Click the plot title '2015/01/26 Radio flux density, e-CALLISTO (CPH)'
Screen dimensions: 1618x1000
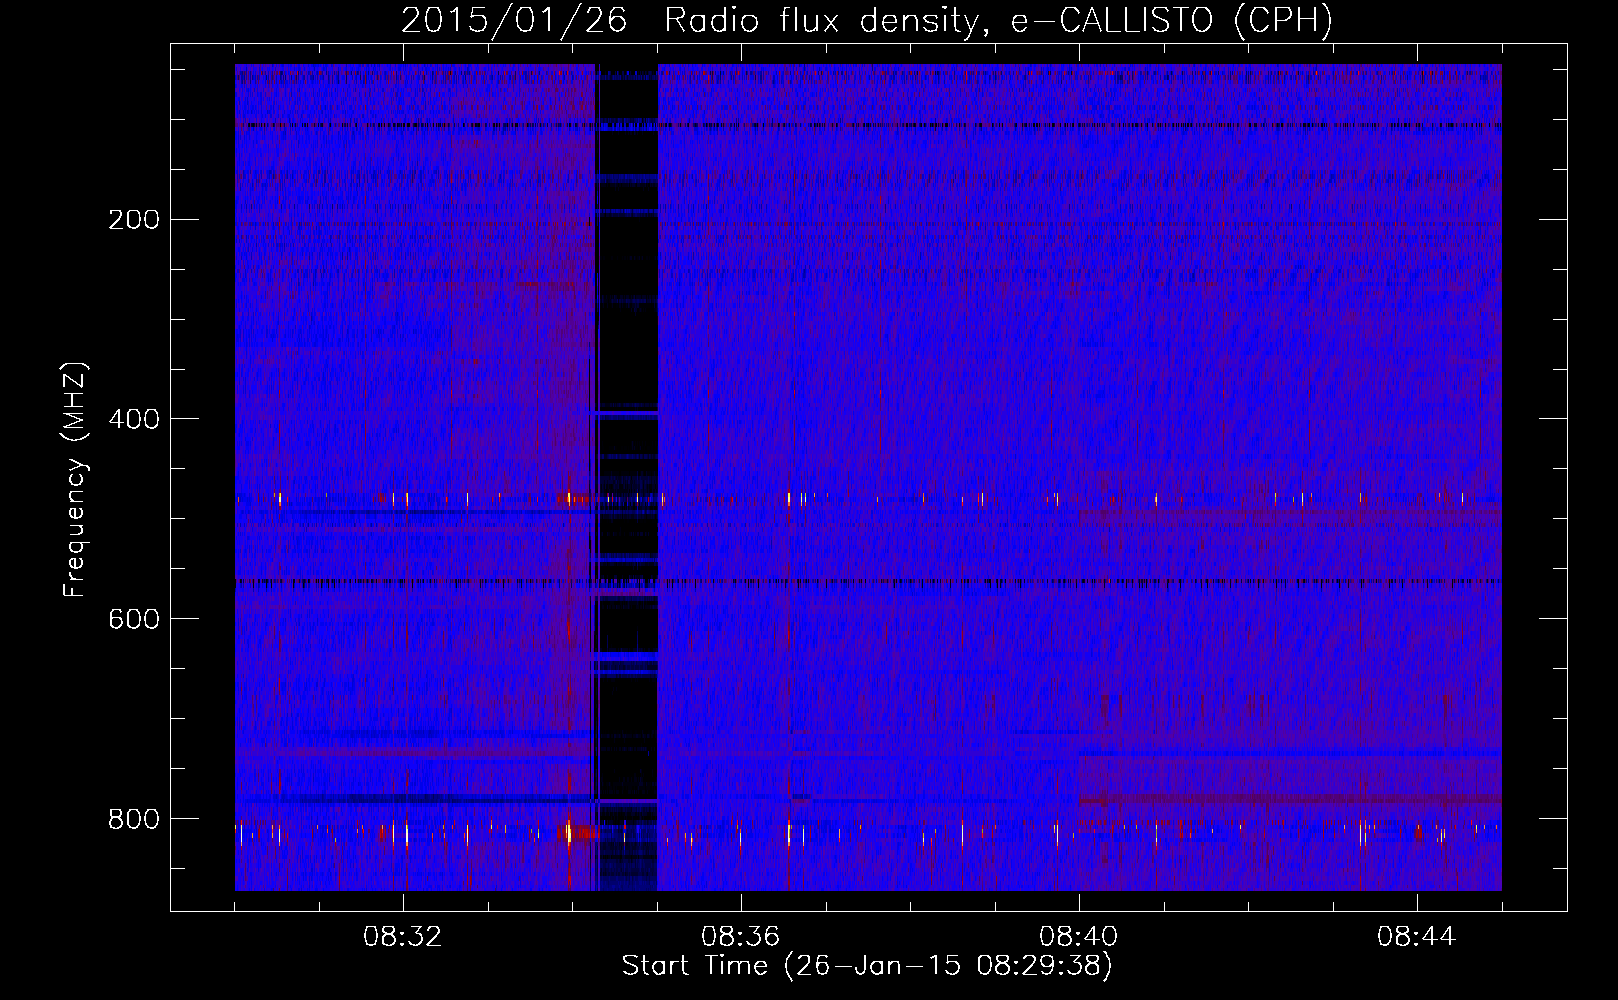pos(867,21)
